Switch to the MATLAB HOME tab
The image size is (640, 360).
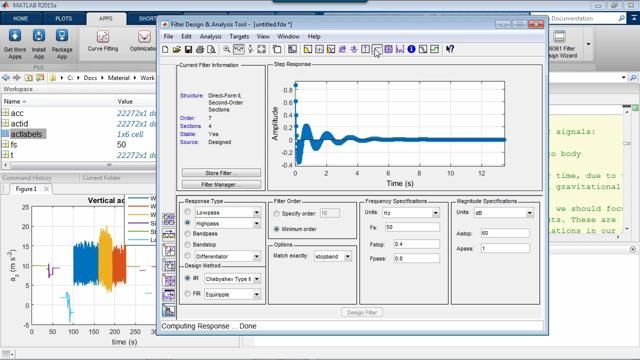tap(20, 19)
